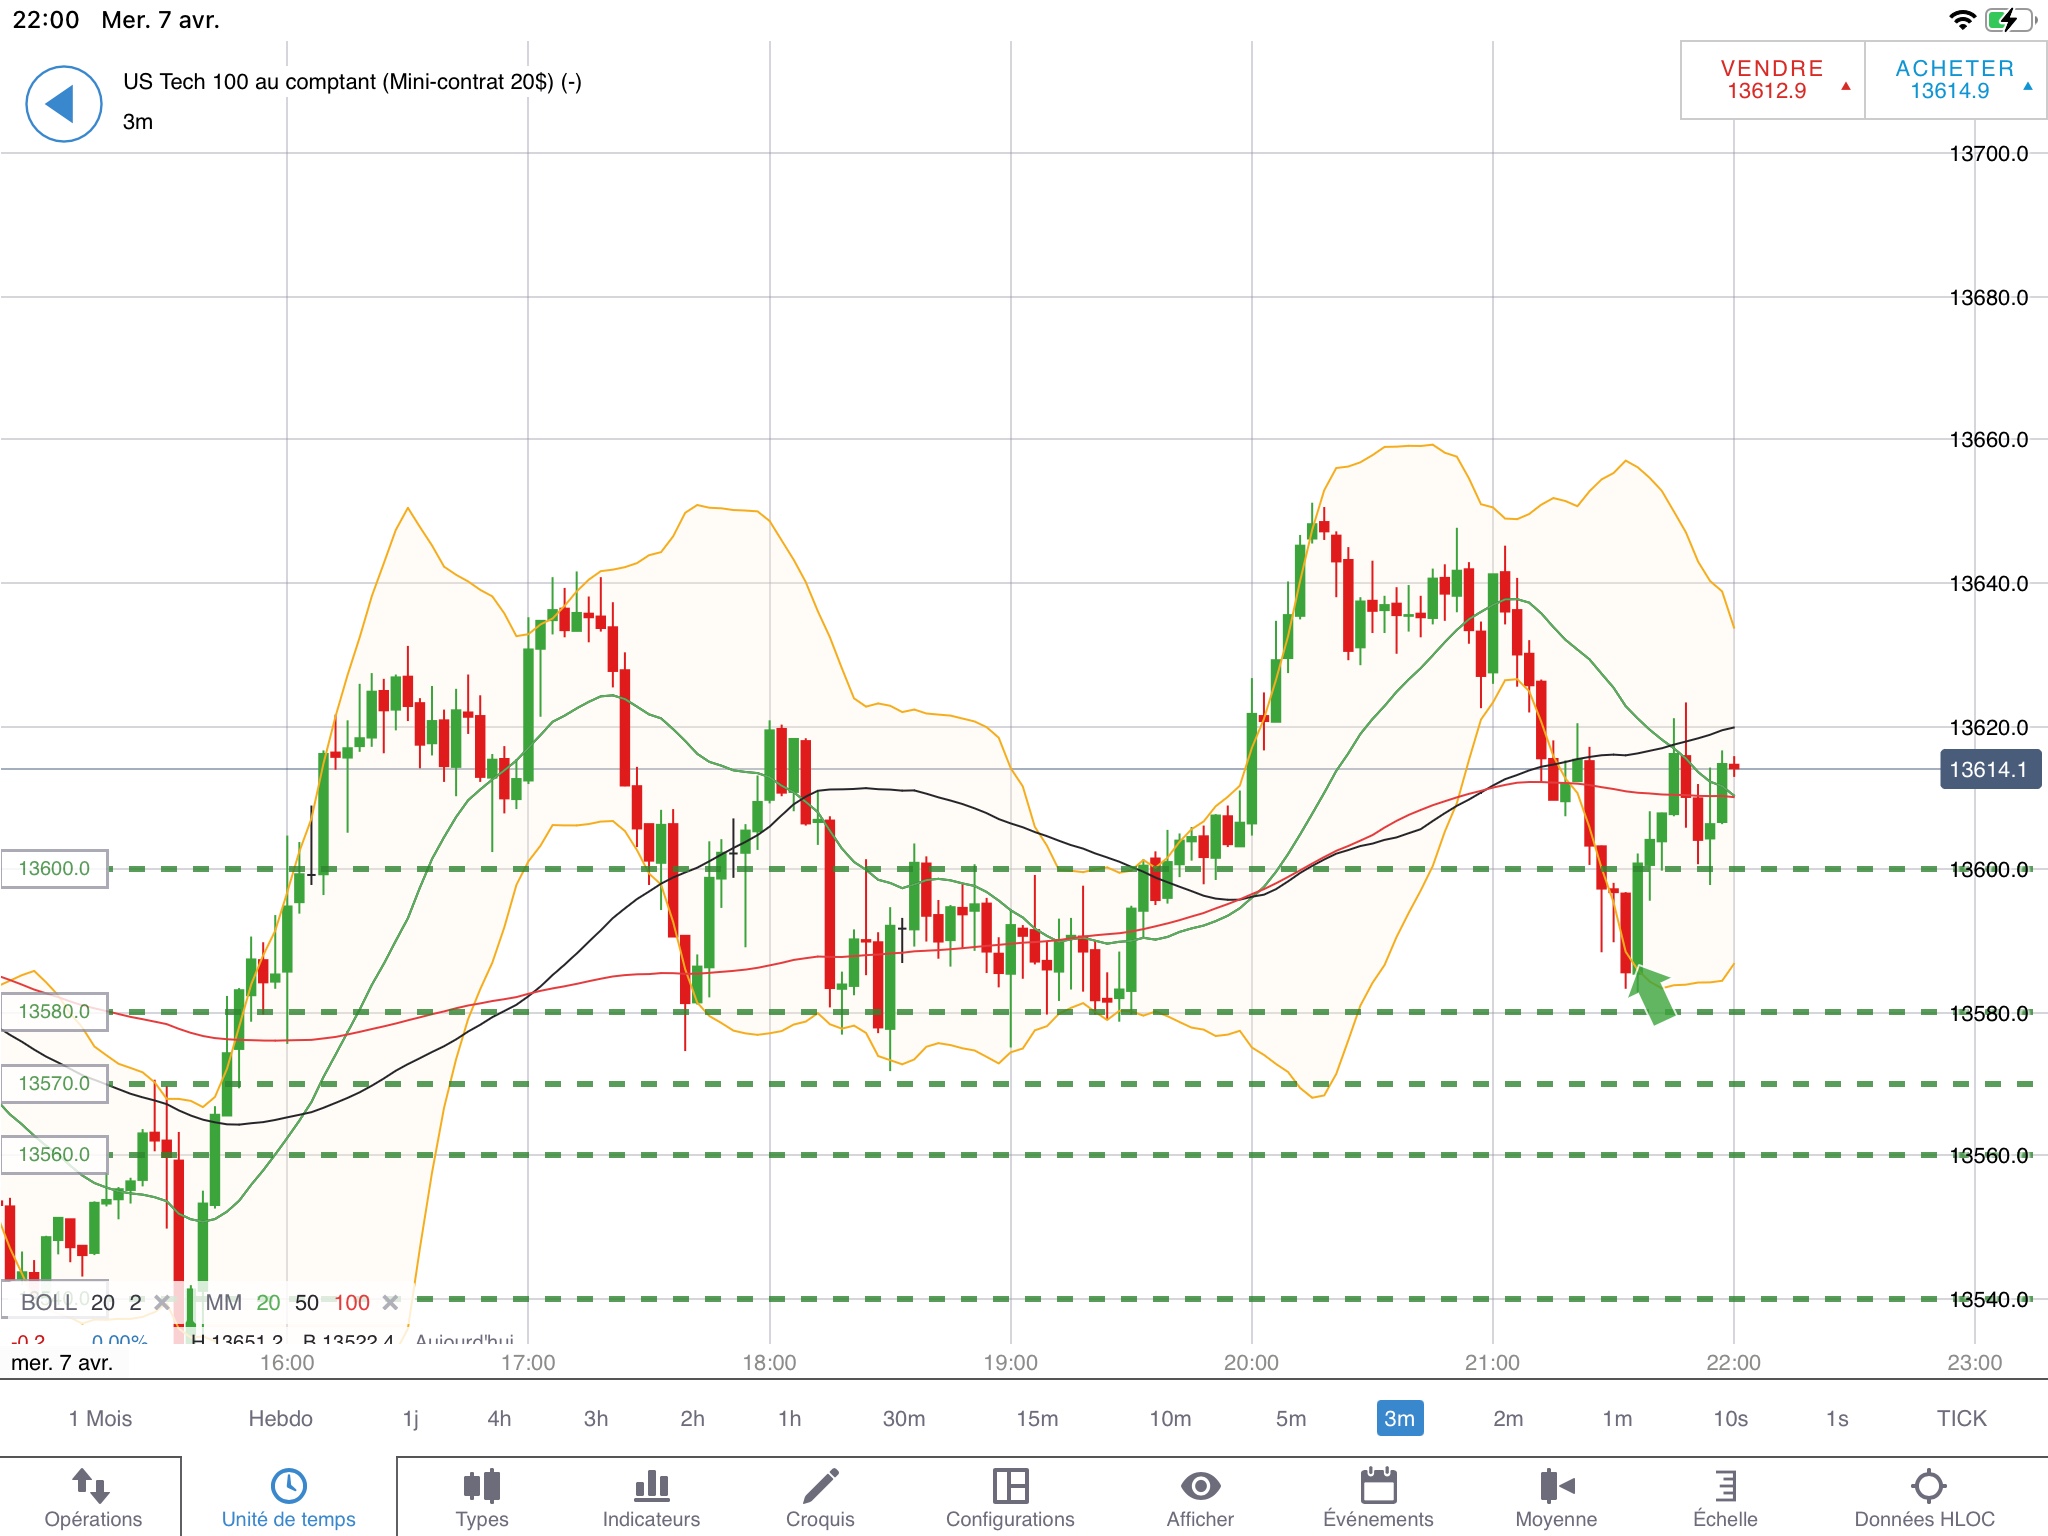The image size is (2048, 1536).
Task: Select the 13600.0 horizontal level label
Action: click(54, 868)
